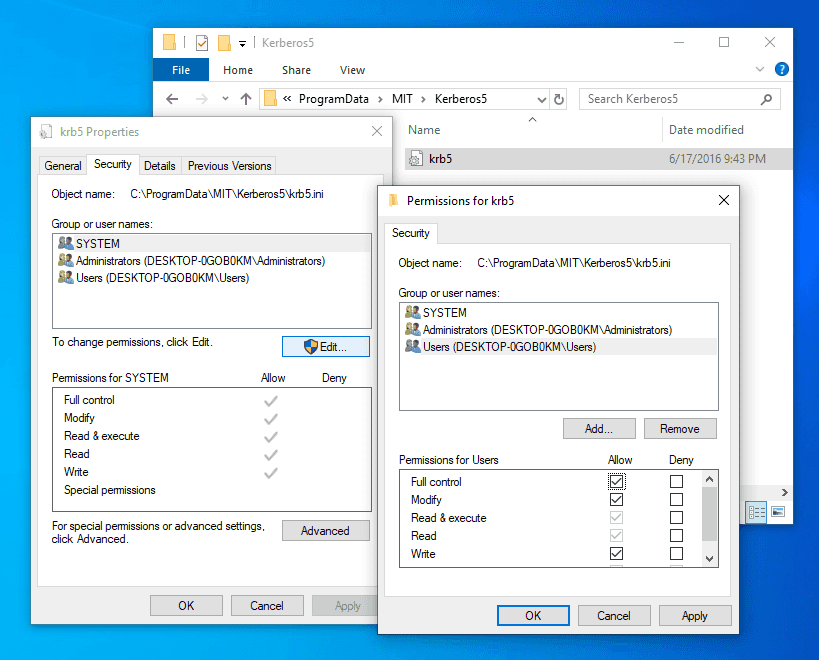Screen dimensions: 819x660
Task: Go back with the Explorer back arrow
Action: pyautogui.click(x=172, y=99)
